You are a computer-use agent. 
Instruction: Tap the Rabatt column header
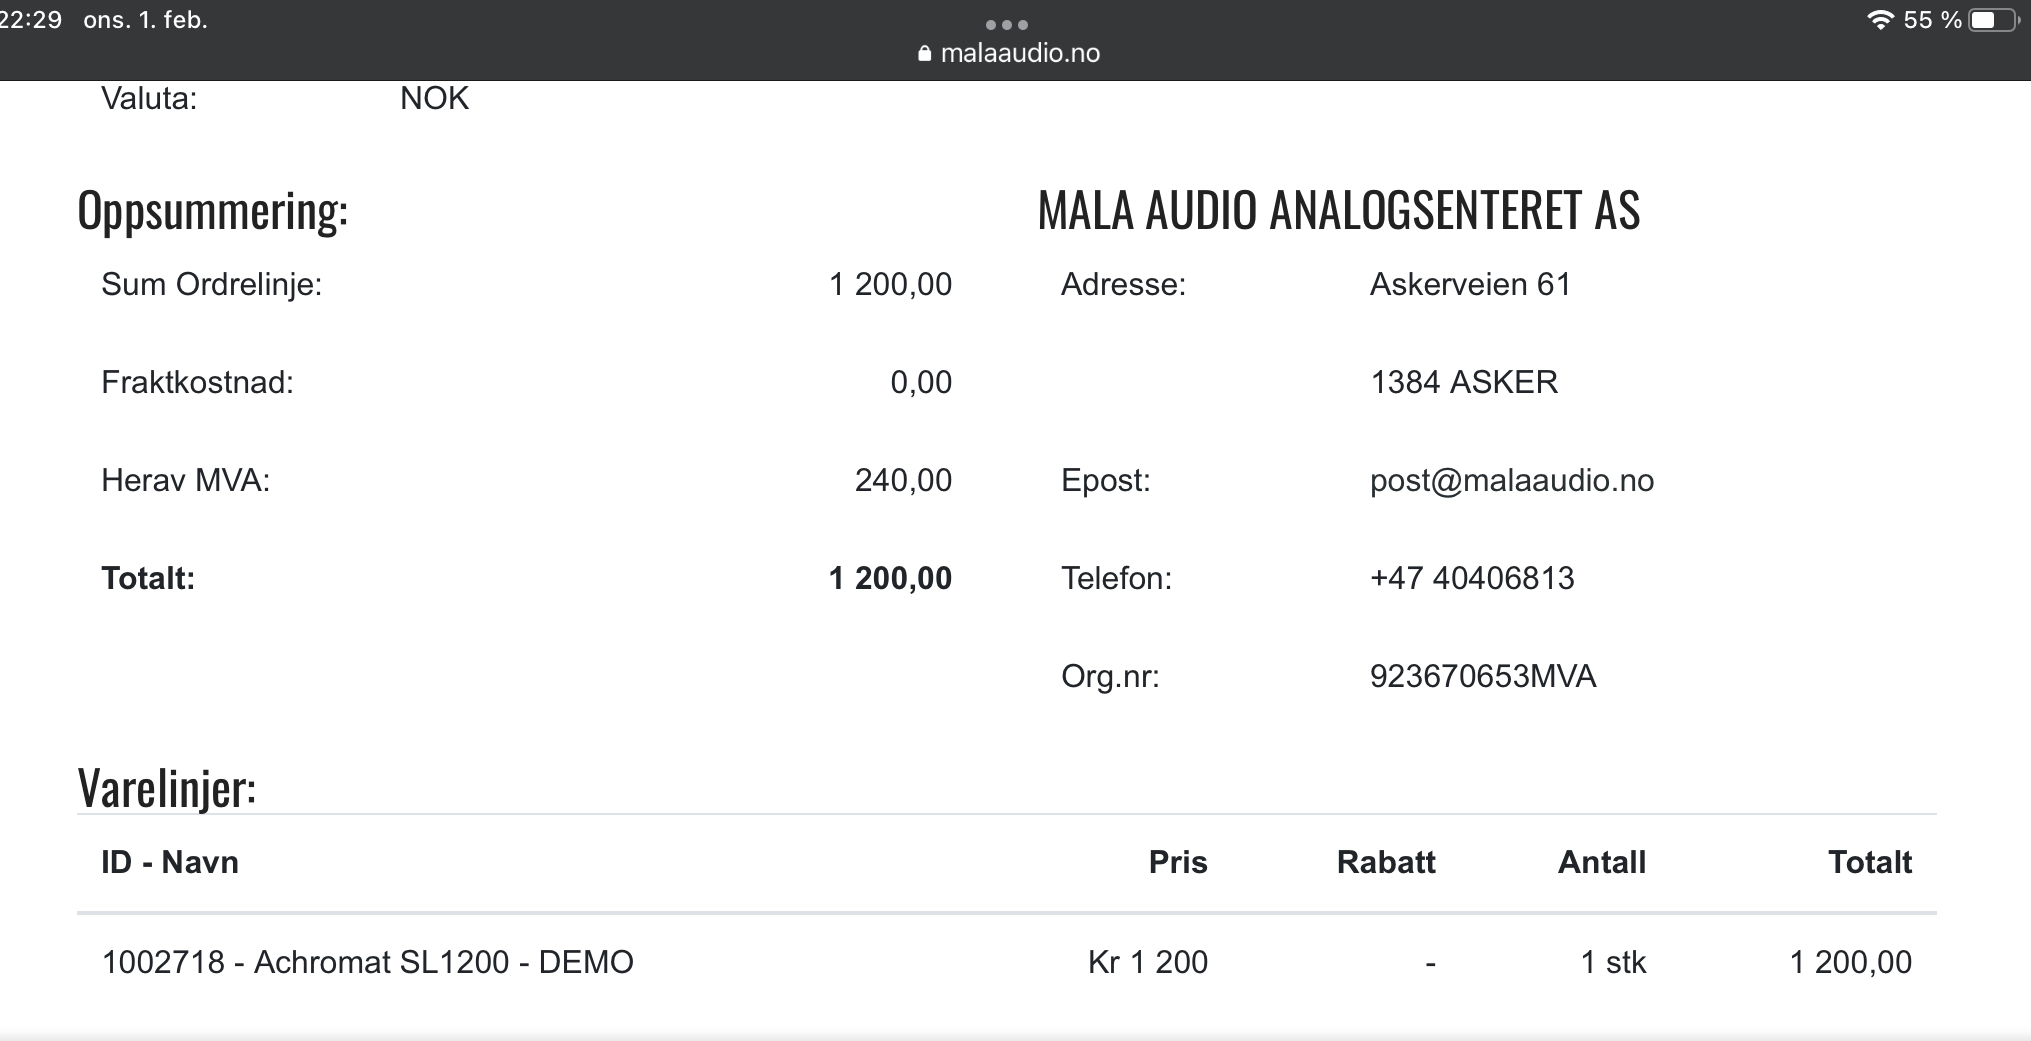click(1385, 863)
